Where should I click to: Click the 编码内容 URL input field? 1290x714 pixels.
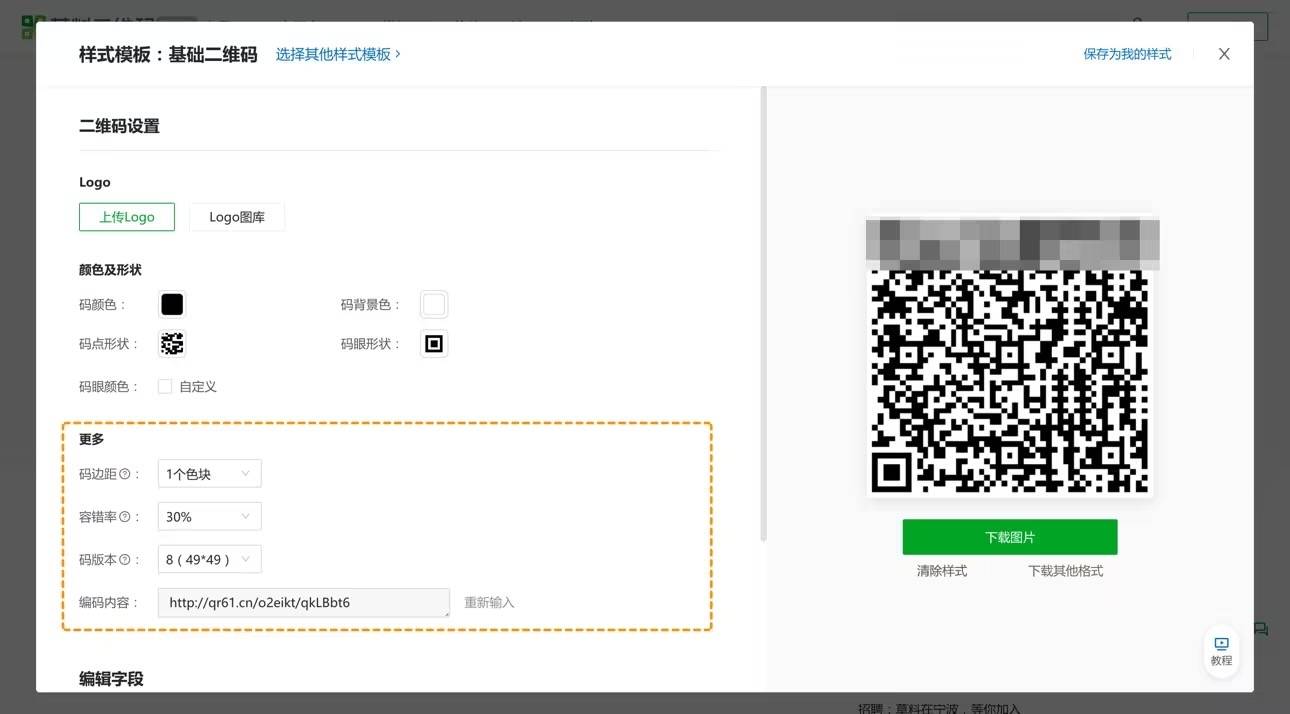[x=304, y=603]
